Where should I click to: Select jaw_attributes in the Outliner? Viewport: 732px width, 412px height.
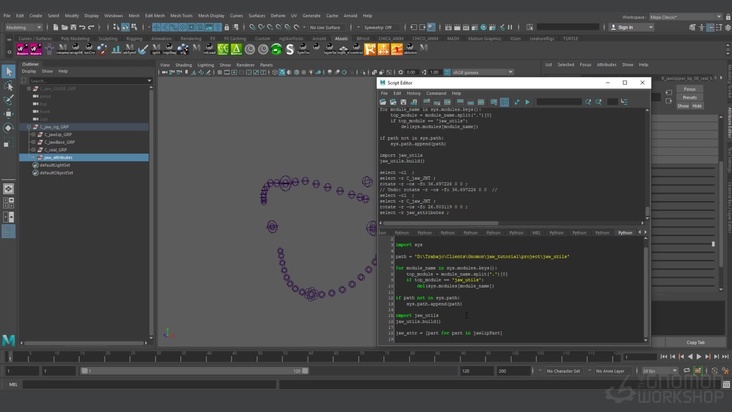[58, 157]
